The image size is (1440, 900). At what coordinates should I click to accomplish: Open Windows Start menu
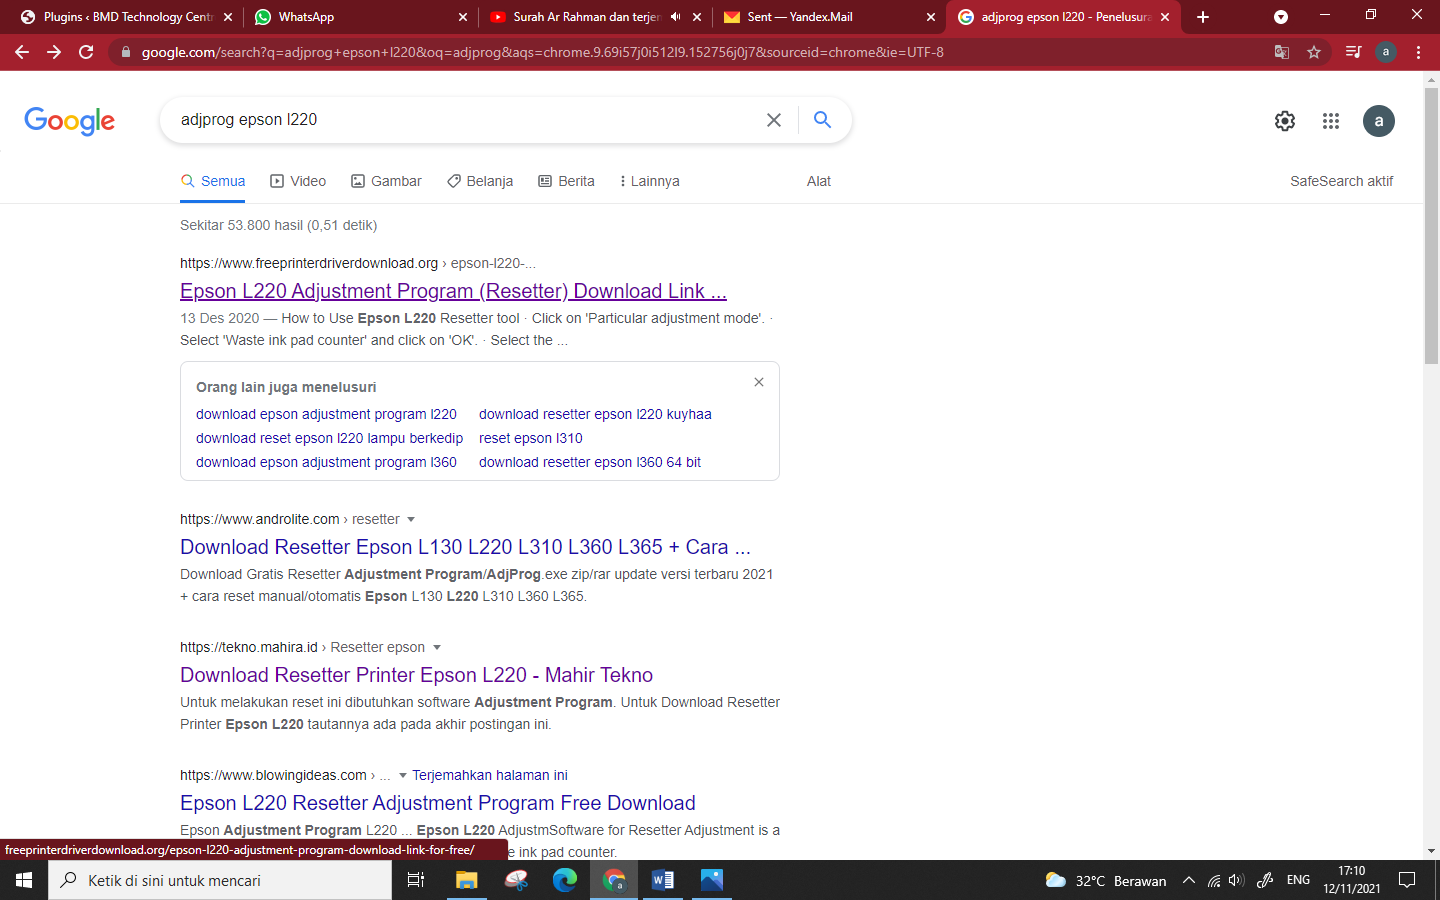(24, 880)
